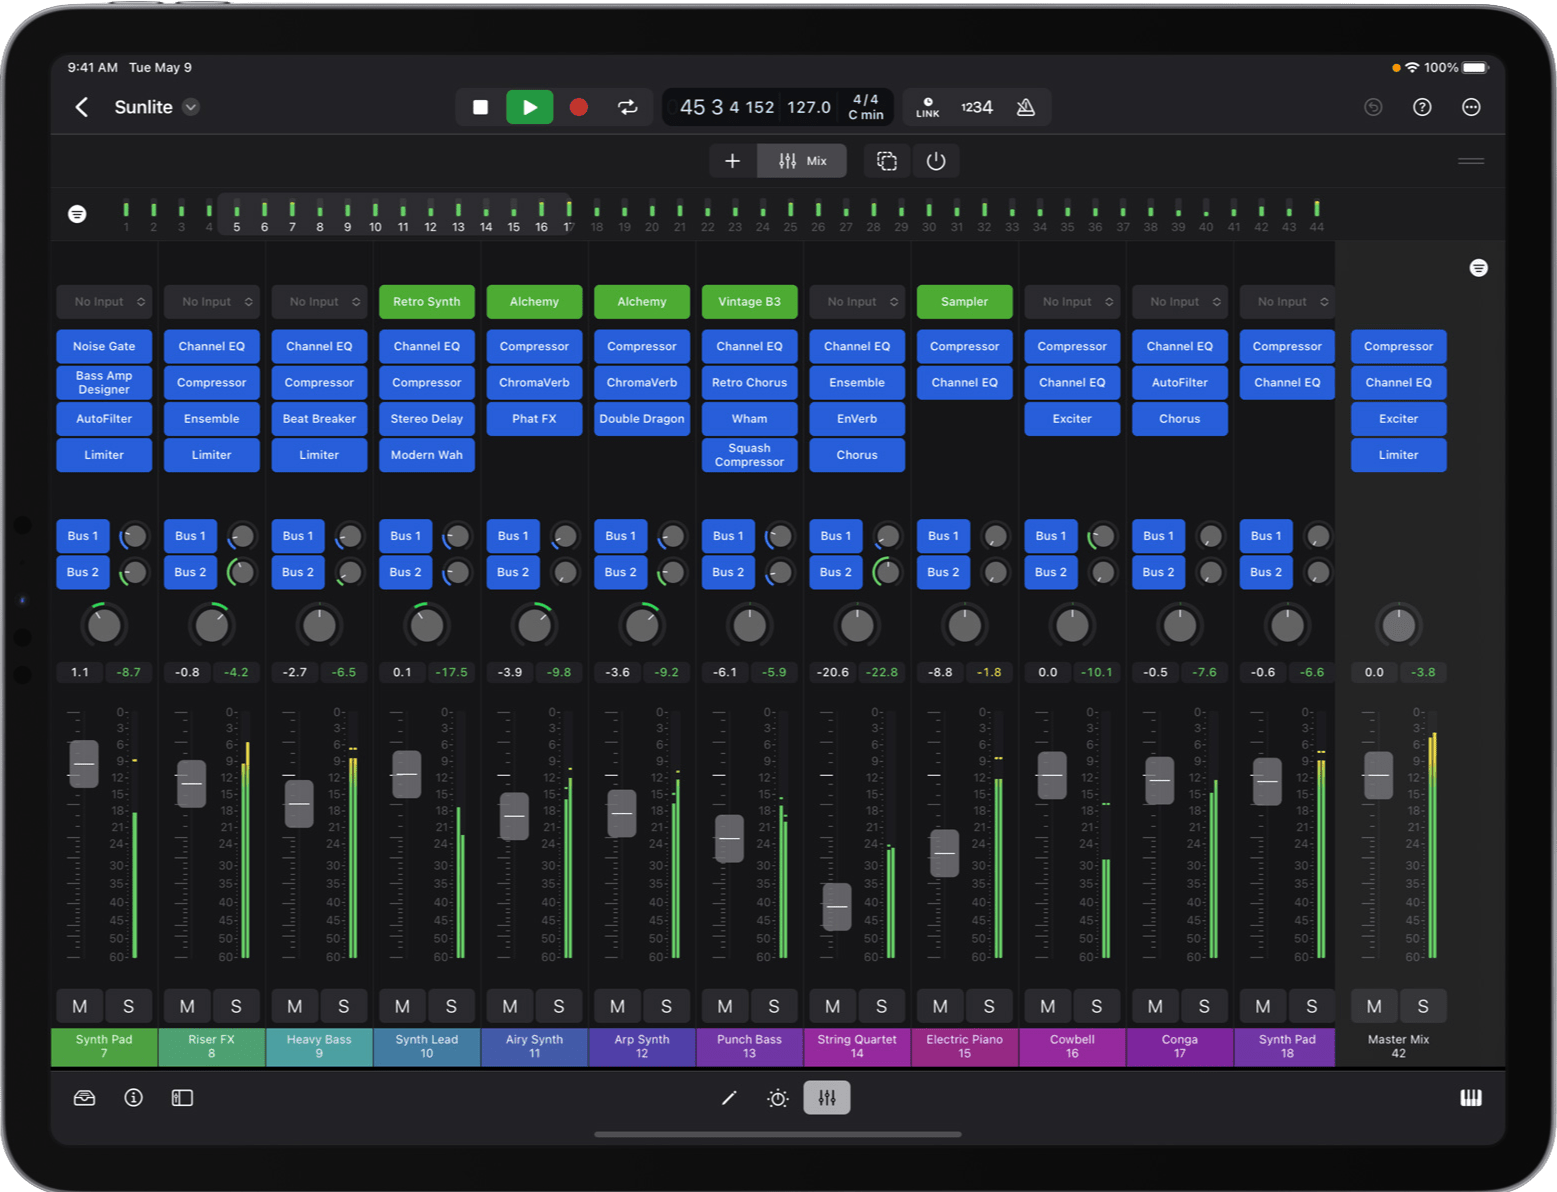
Task: Open the Bass Amp Designer plug-in
Action: 105,383
